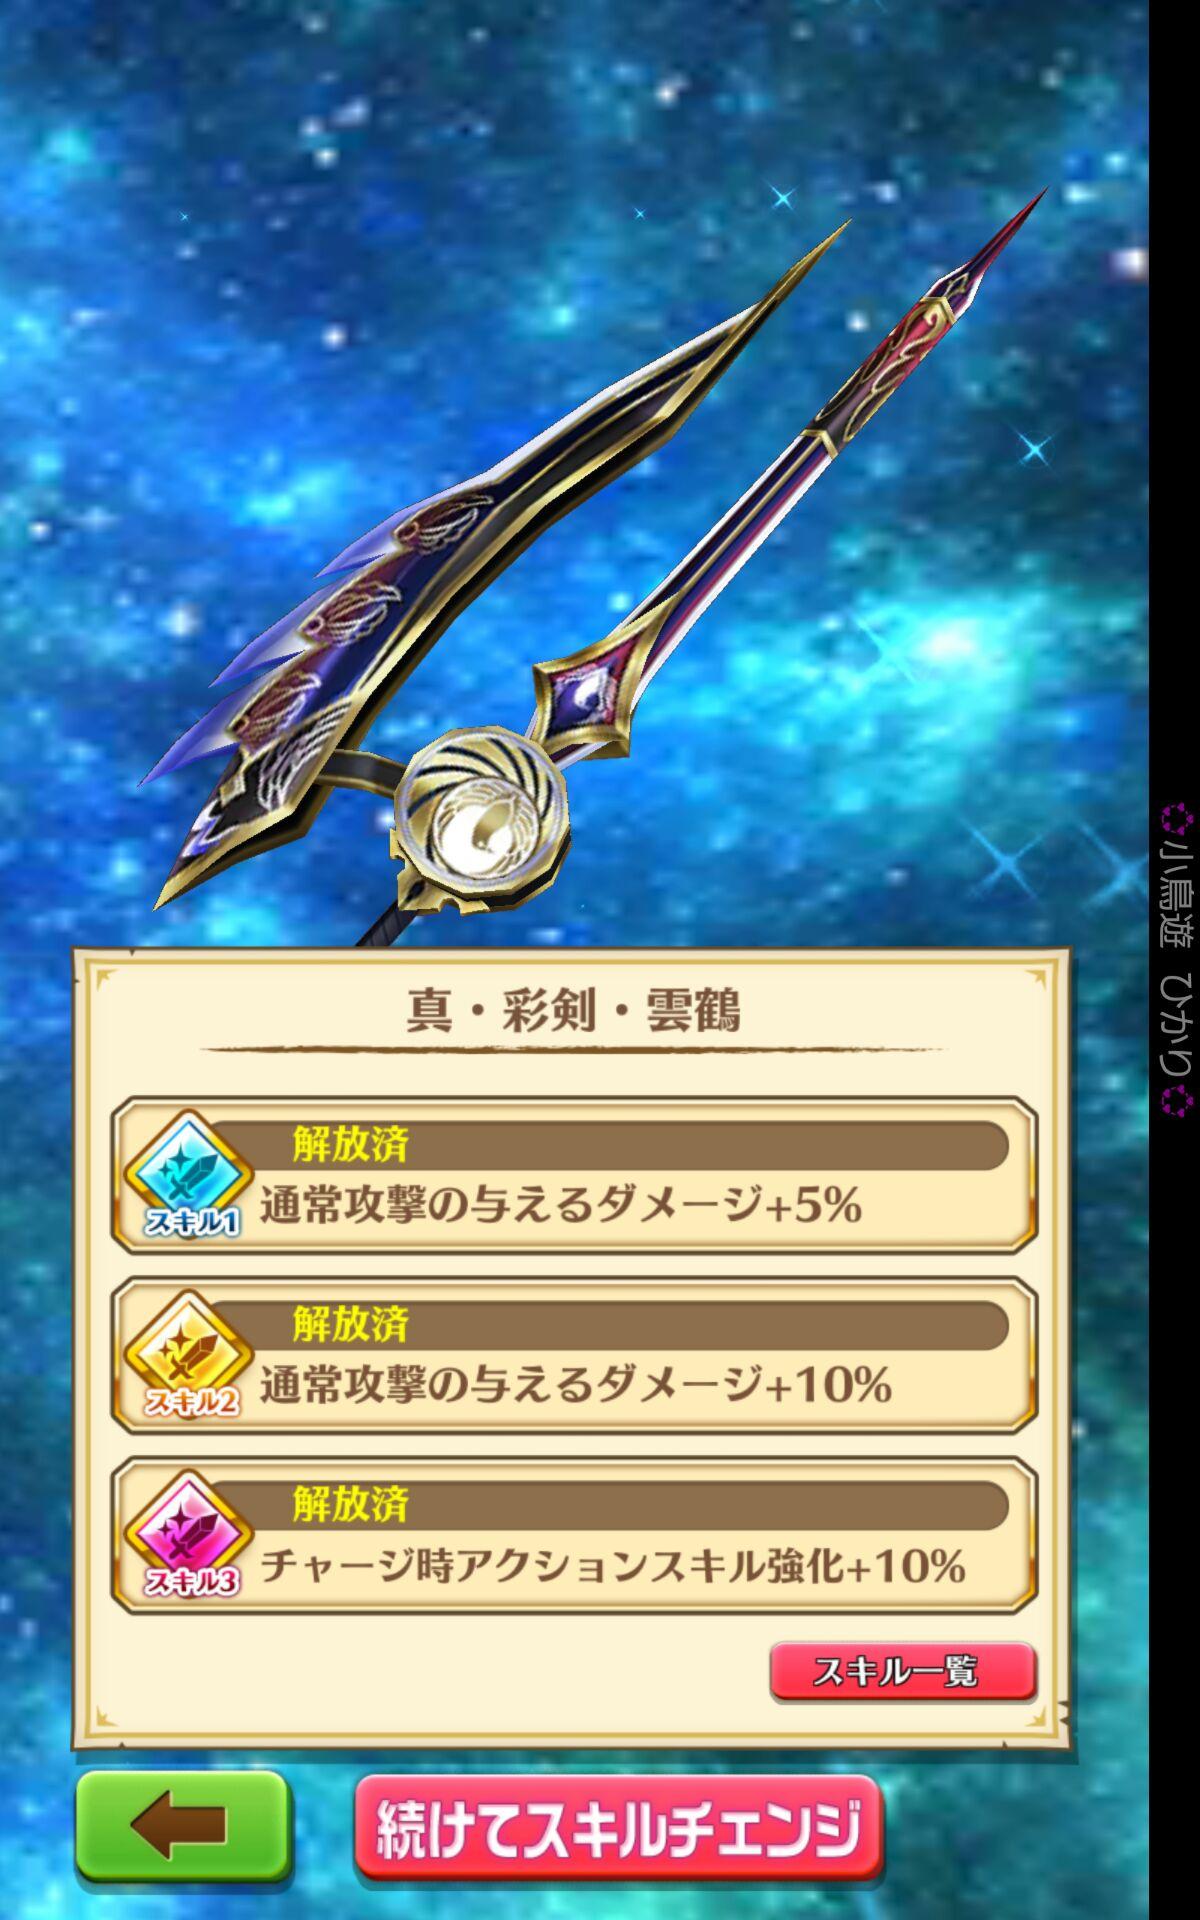Open the スキル一覧 skill list
The image size is (1200, 1920).
pos(902,1671)
